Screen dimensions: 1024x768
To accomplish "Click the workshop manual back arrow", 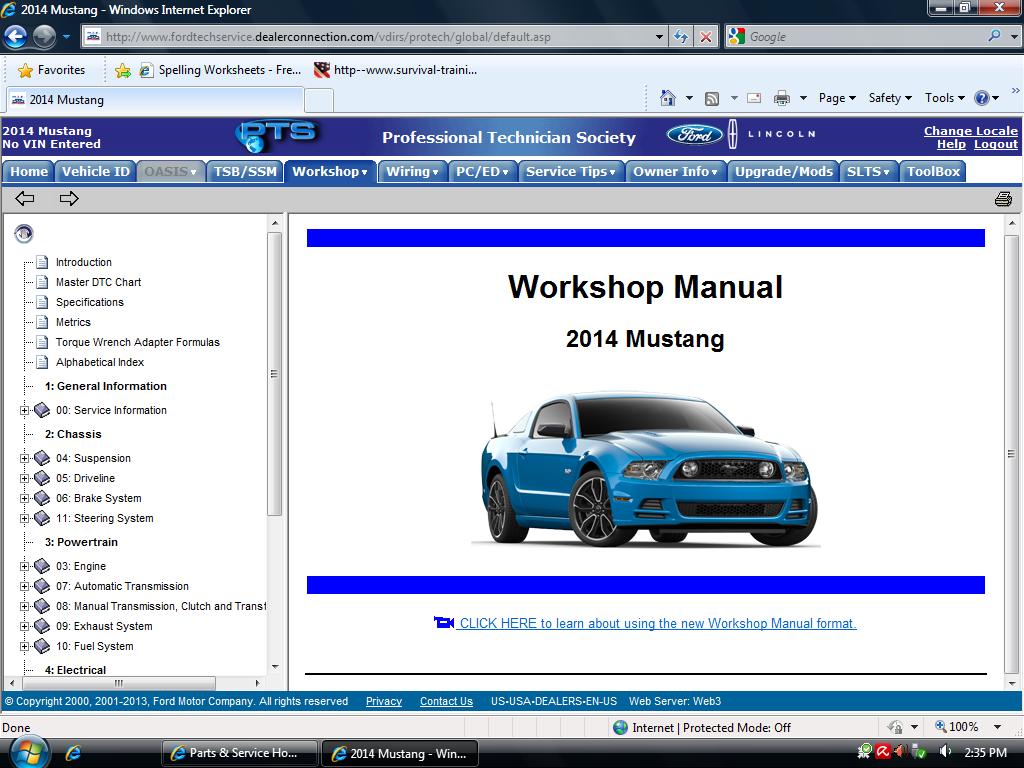I will (24, 199).
